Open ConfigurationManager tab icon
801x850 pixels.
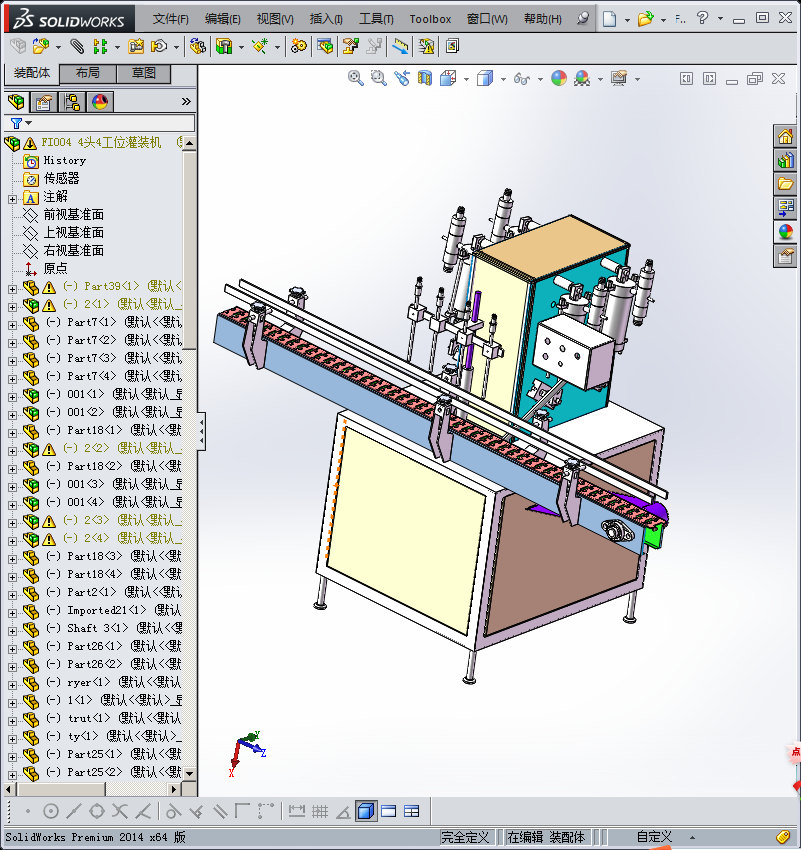[72, 101]
